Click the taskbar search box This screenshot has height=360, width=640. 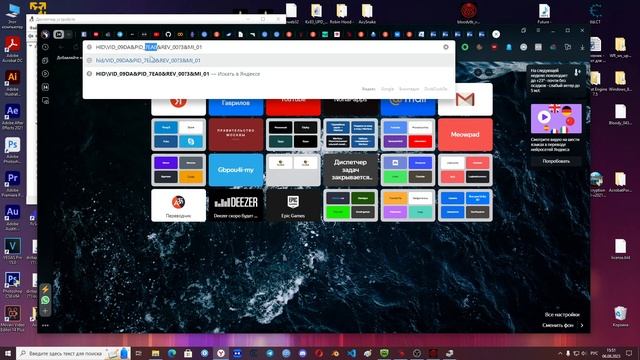click(73, 353)
